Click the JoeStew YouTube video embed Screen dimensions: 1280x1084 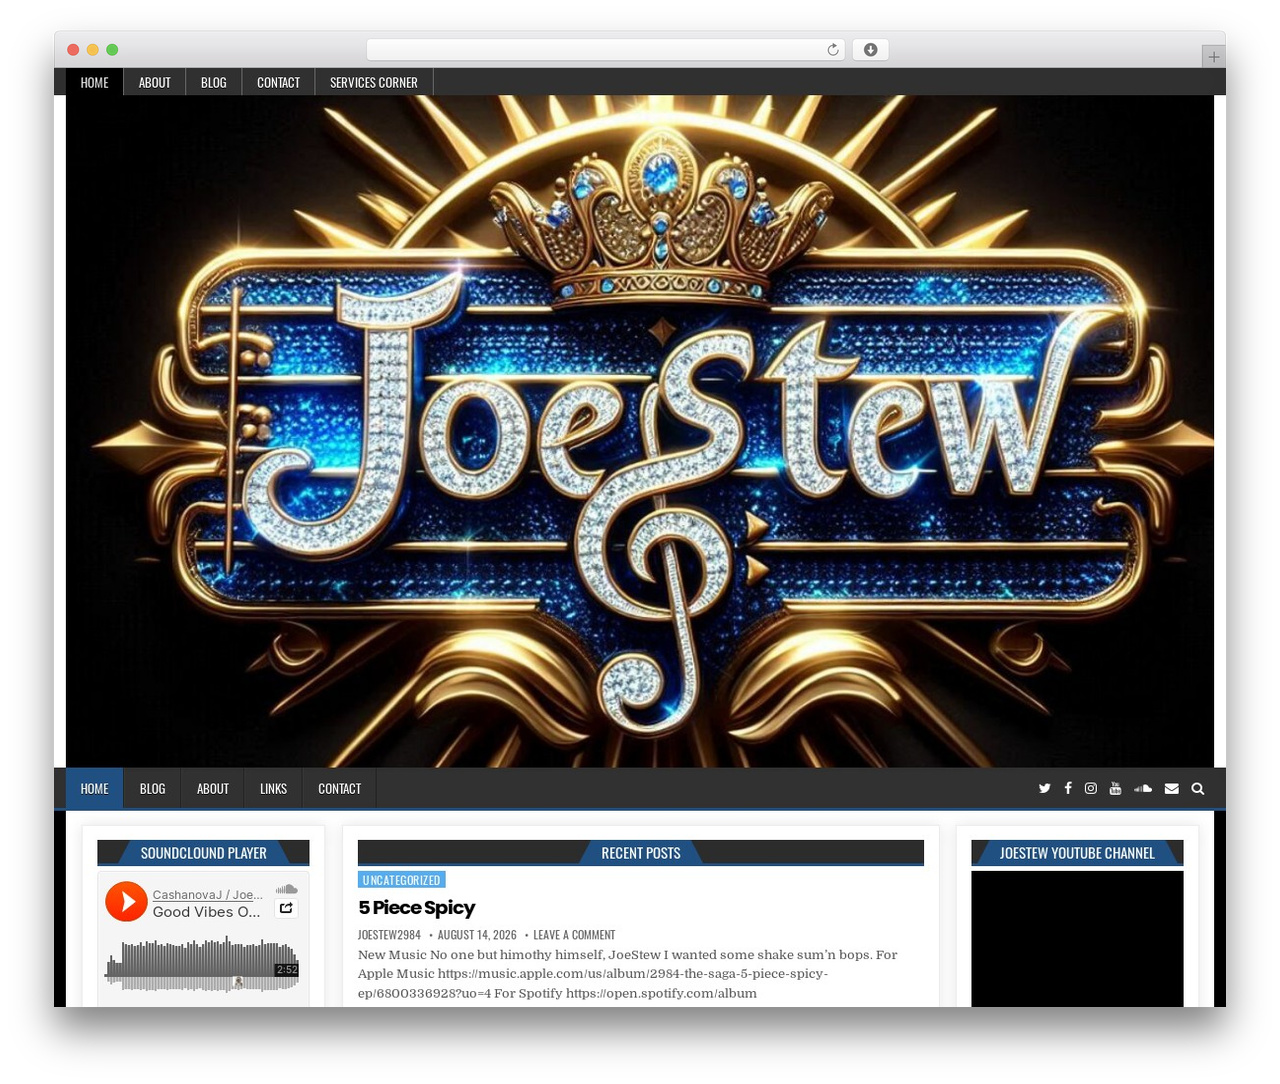pyautogui.click(x=1077, y=938)
